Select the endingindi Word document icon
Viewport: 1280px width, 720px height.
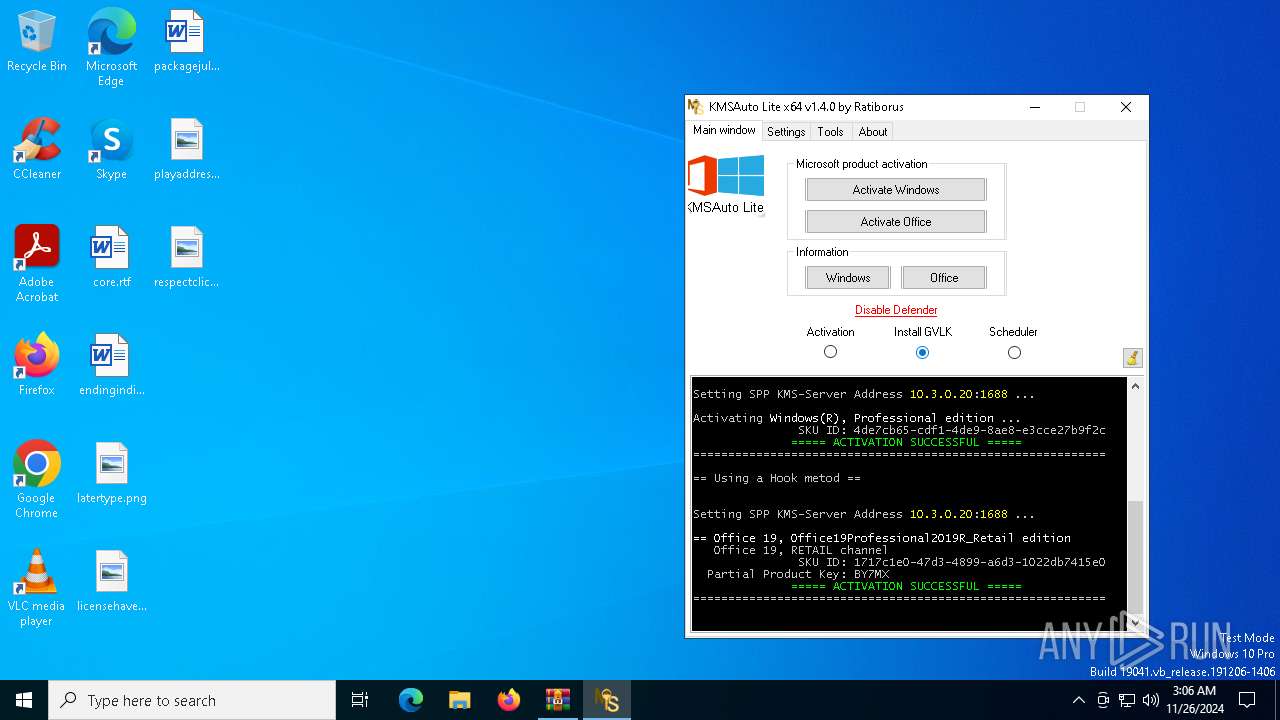pos(111,366)
